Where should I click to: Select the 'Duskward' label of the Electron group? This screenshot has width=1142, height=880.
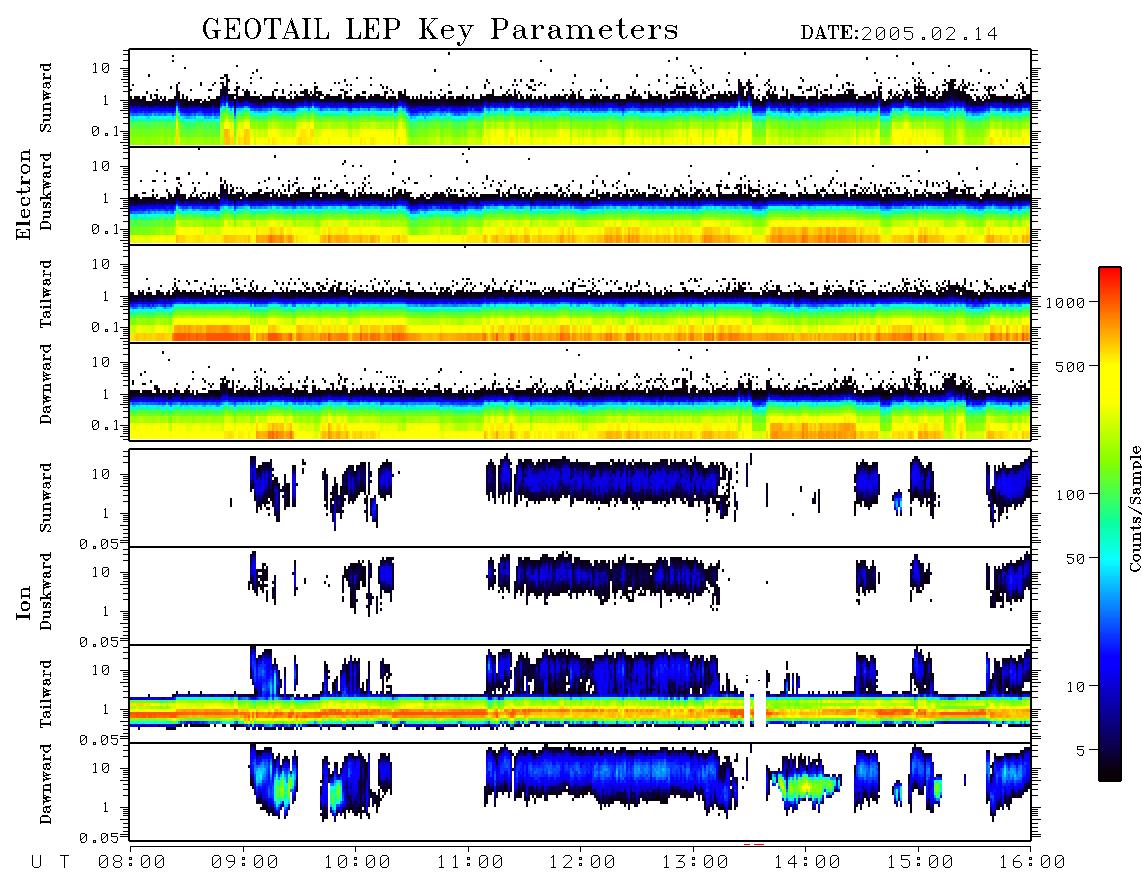point(46,191)
